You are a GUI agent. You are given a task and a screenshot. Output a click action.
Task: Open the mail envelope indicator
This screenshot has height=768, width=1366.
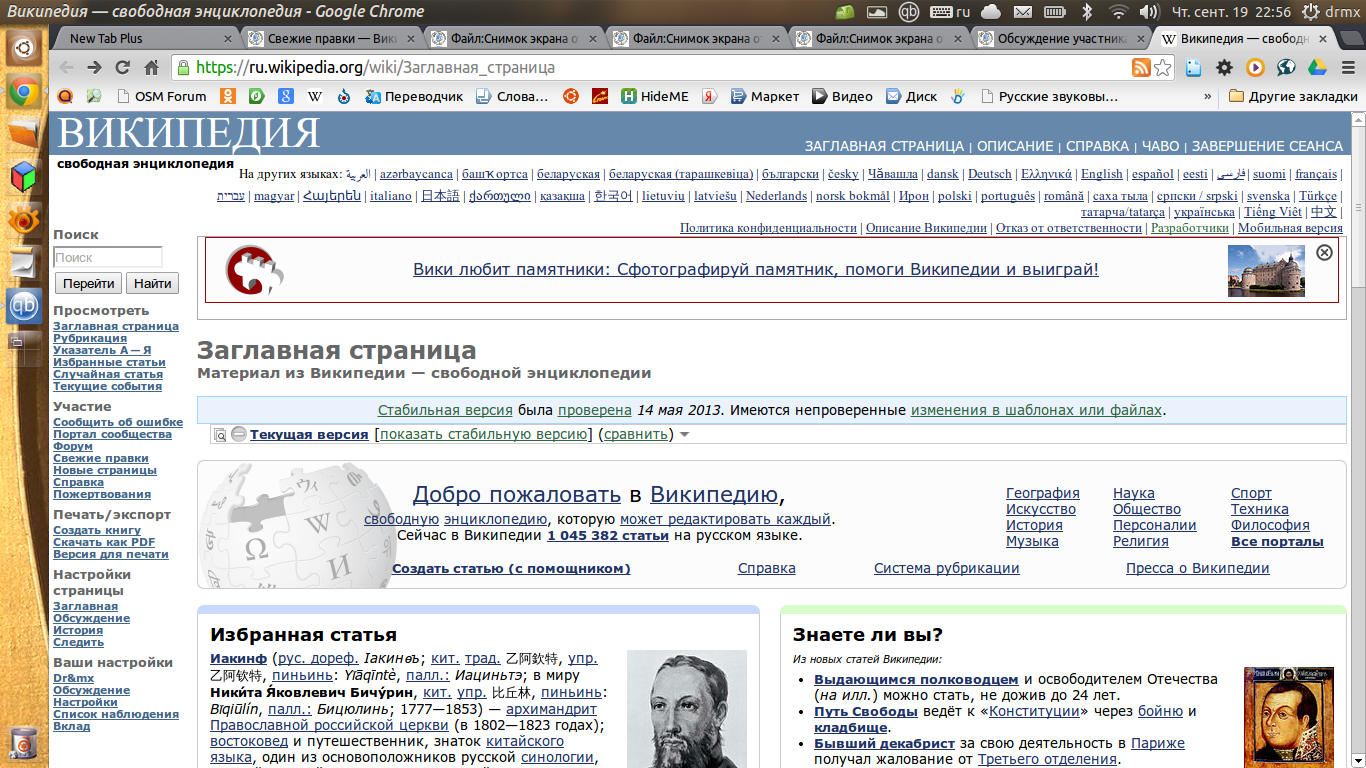1022,12
